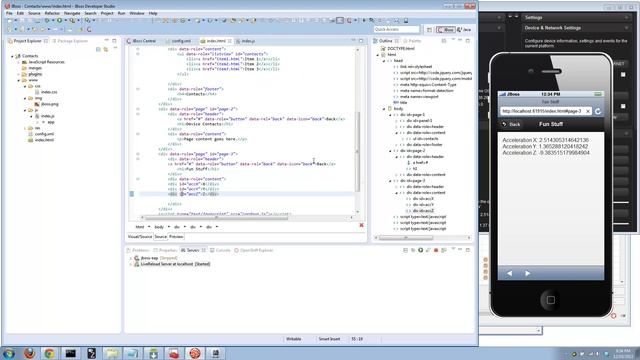
Task: Start the server with green run icon
Action: (420, 250)
